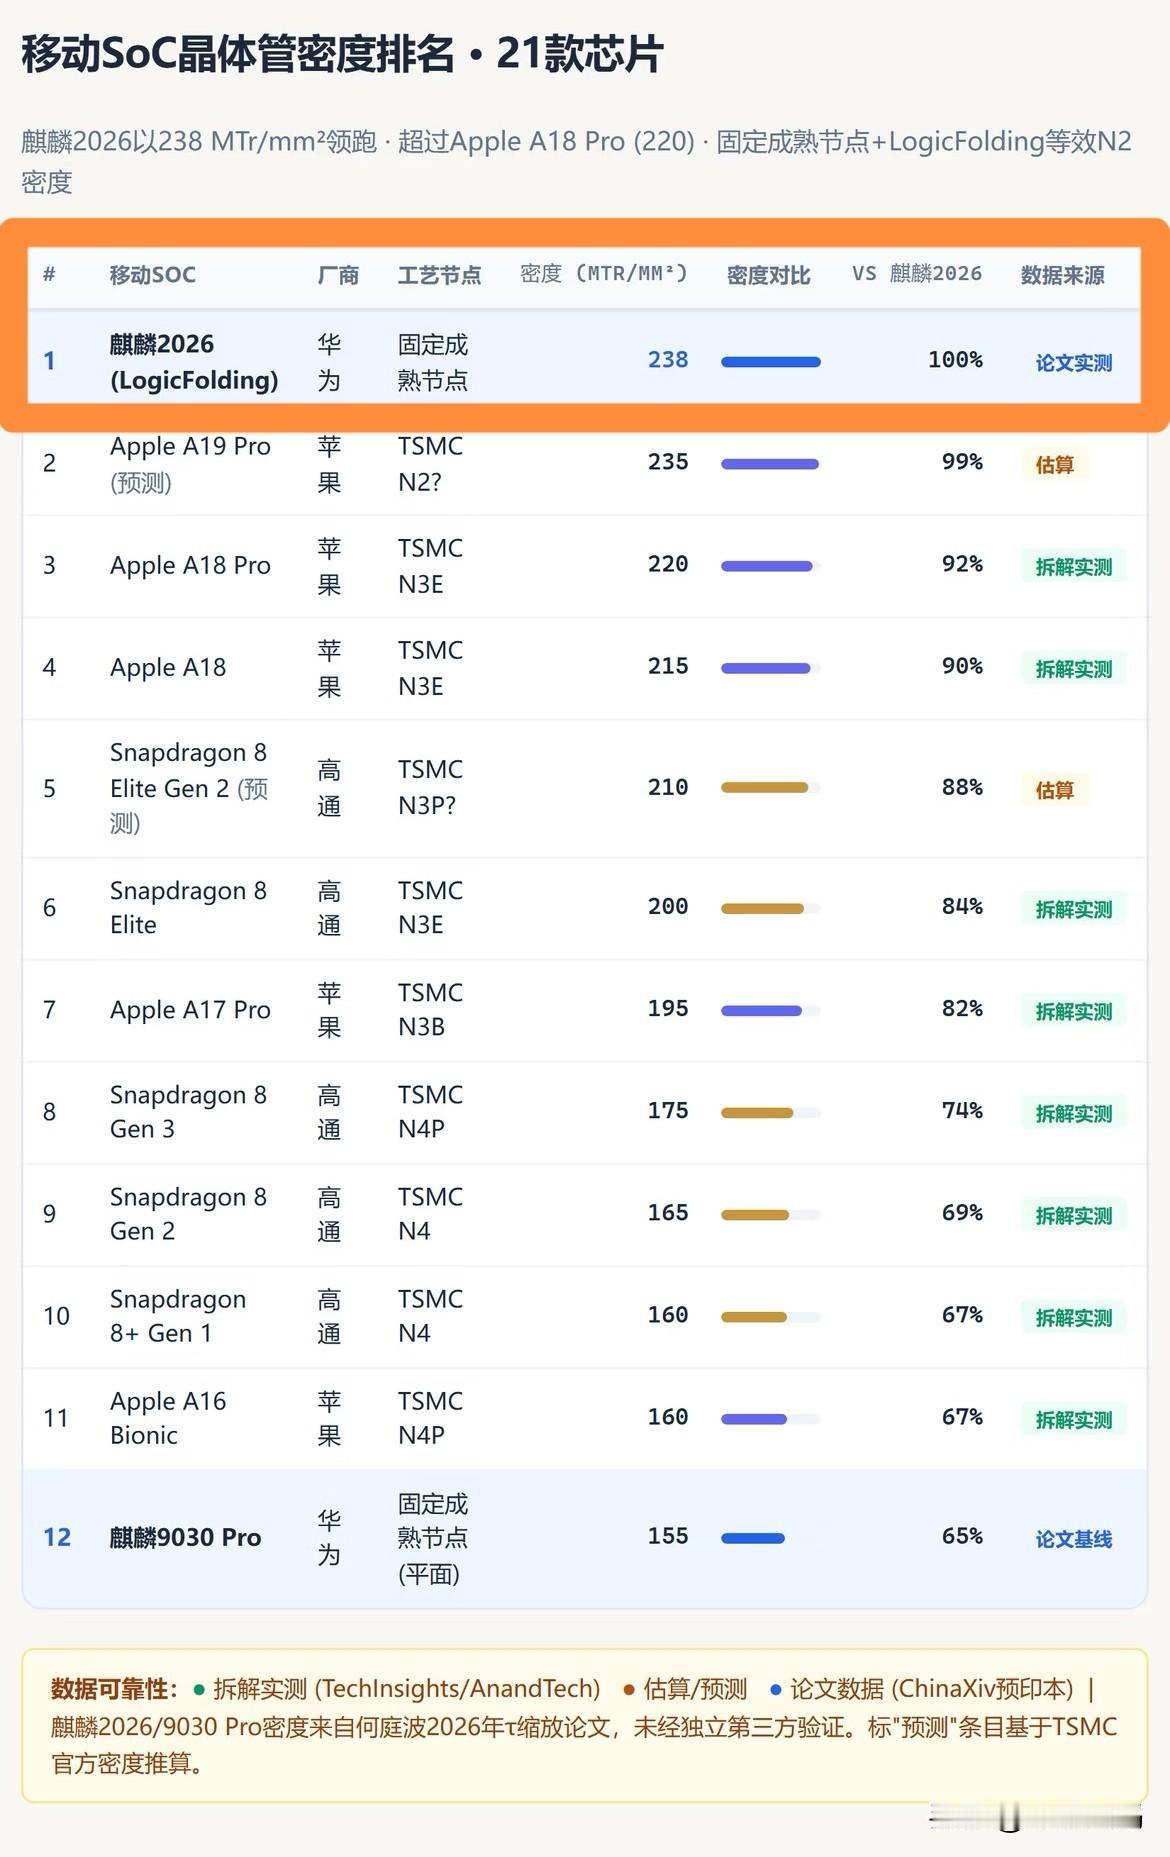Click the 拆解实测 badge for Snapdragon 8+ Gen 1
Image resolution: width=1170 pixels, height=1857 pixels.
click(x=1073, y=1317)
